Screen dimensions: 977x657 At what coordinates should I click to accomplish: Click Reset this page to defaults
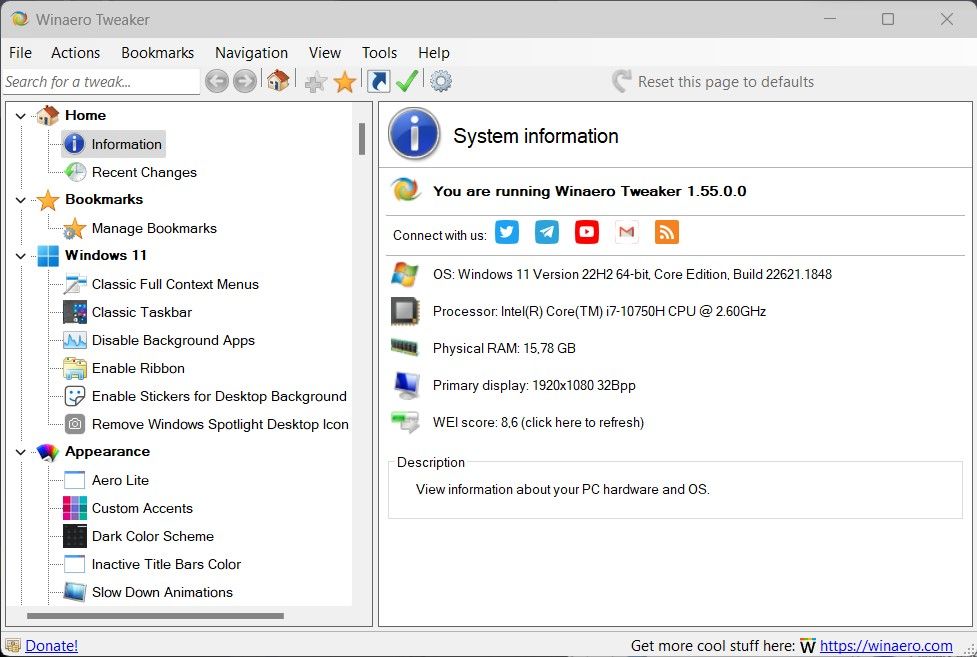click(713, 82)
